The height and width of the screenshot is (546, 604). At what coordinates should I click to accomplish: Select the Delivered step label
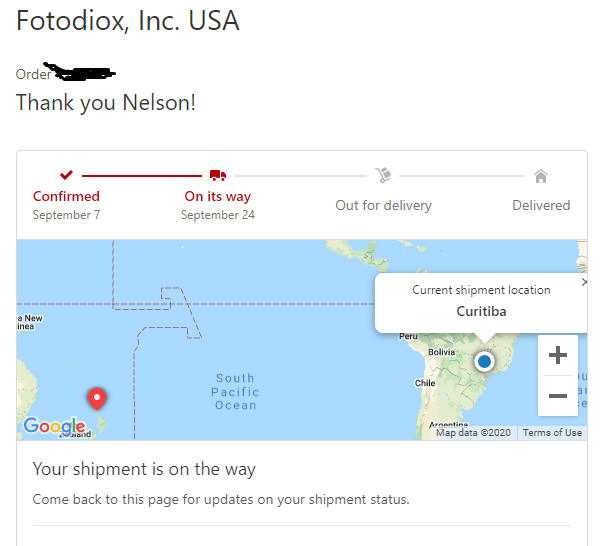(x=541, y=205)
